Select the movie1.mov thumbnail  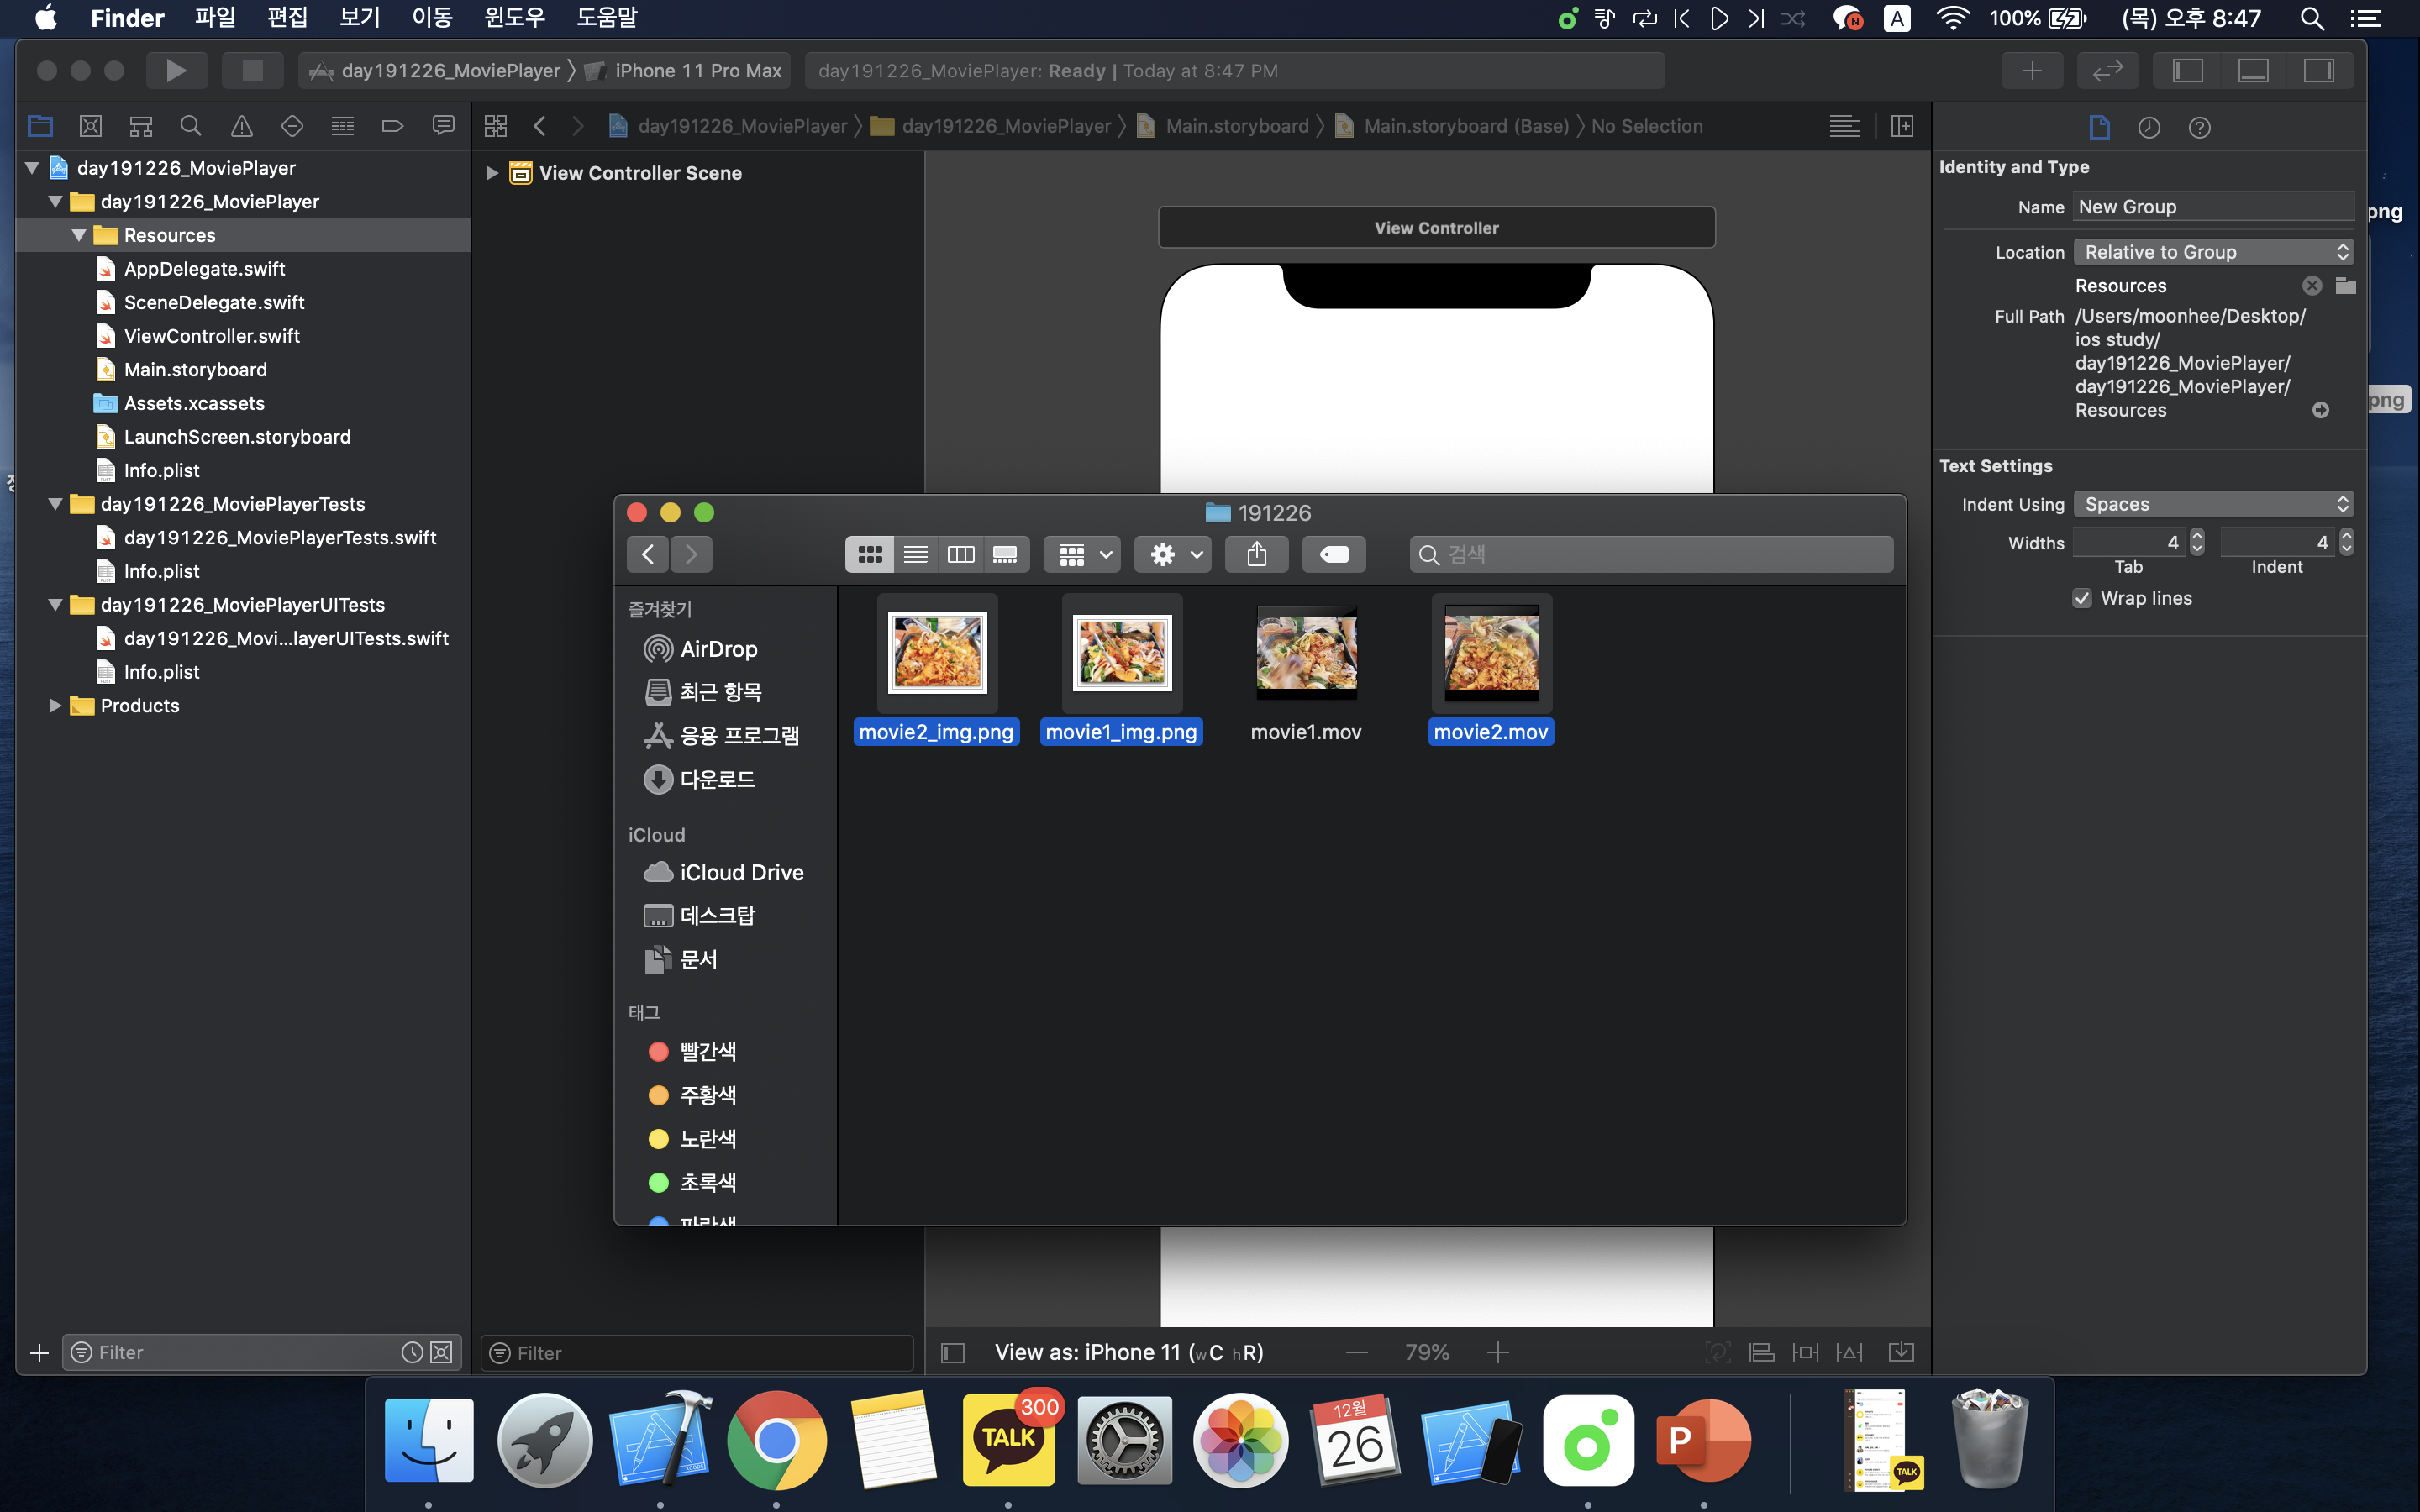1306,652
